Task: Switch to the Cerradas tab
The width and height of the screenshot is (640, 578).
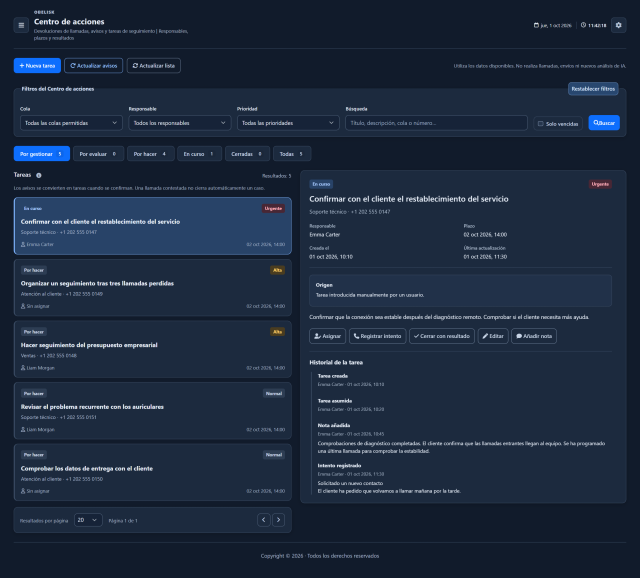Action: pyautogui.click(x=247, y=154)
